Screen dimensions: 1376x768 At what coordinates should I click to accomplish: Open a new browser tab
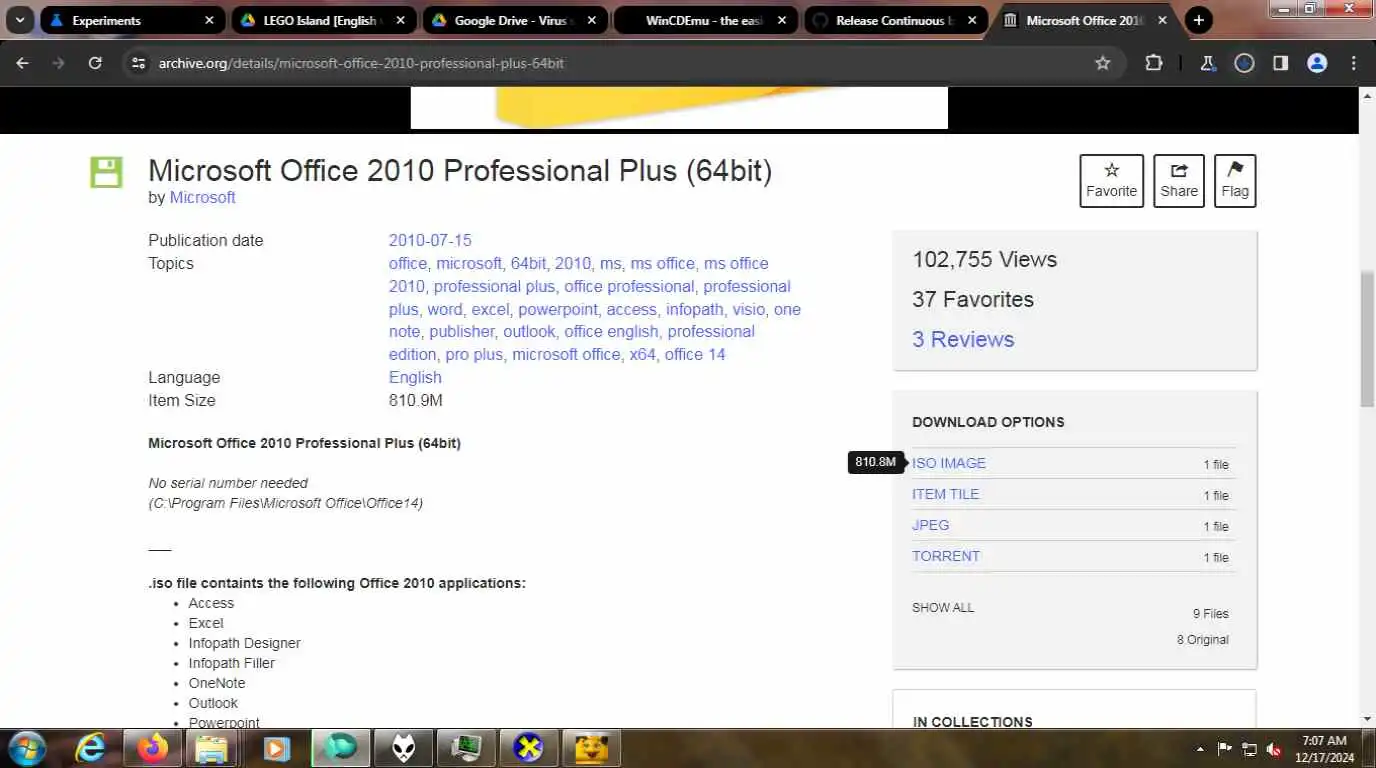[1198, 20]
